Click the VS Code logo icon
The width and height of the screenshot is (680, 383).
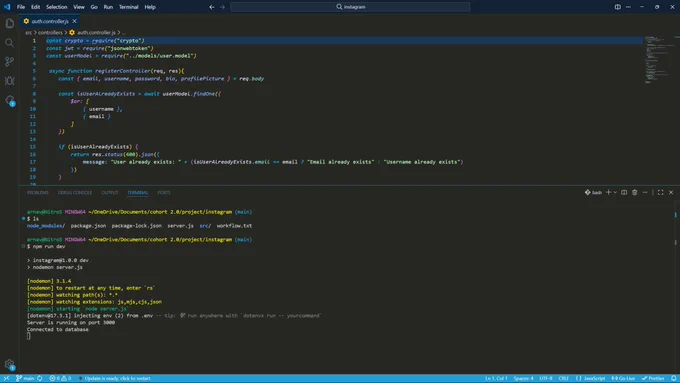[x=7, y=7]
